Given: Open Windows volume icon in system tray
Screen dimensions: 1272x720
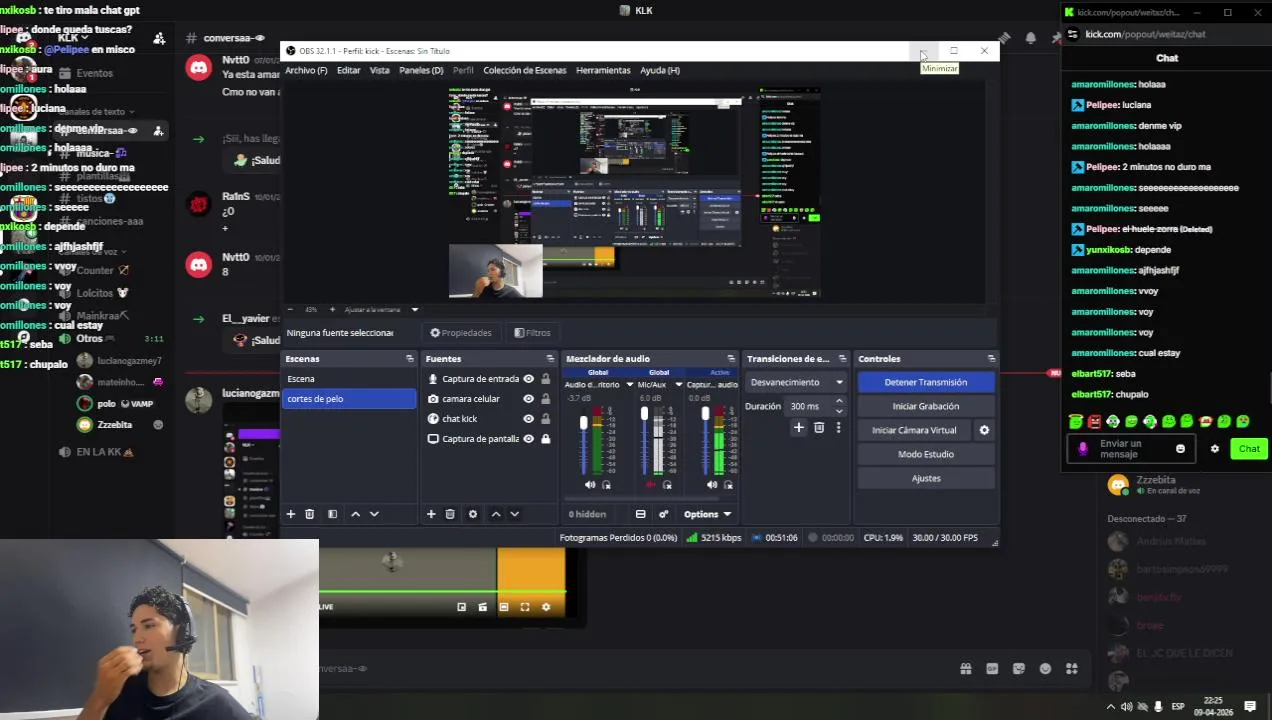Looking at the screenshot, I should coord(1127,707).
